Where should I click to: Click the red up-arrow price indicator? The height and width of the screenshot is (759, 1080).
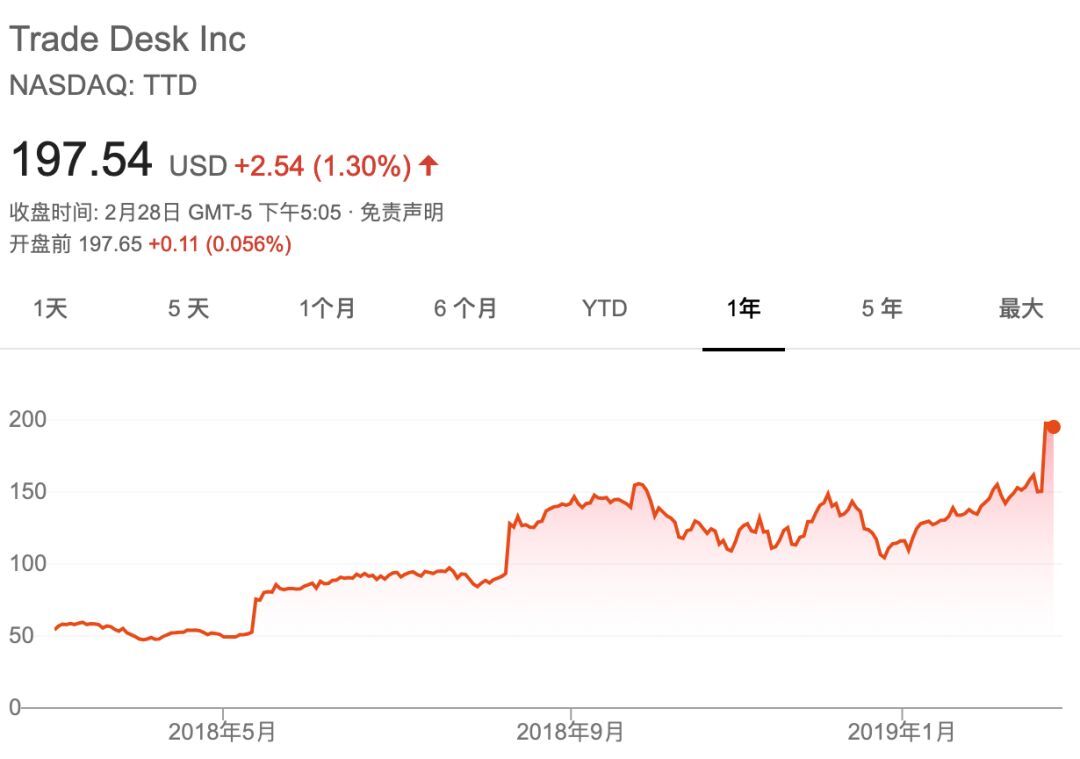coord(428,165)
